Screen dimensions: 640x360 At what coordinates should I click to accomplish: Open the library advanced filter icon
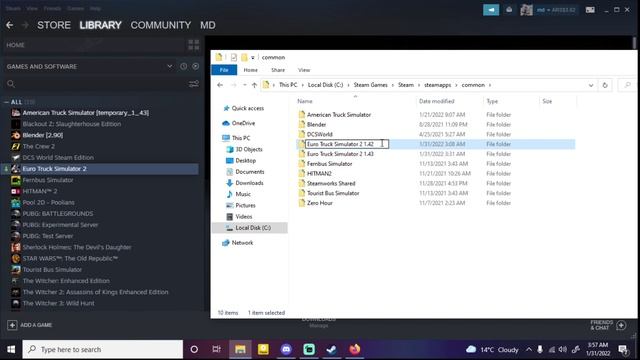click(x=194, y=84)
